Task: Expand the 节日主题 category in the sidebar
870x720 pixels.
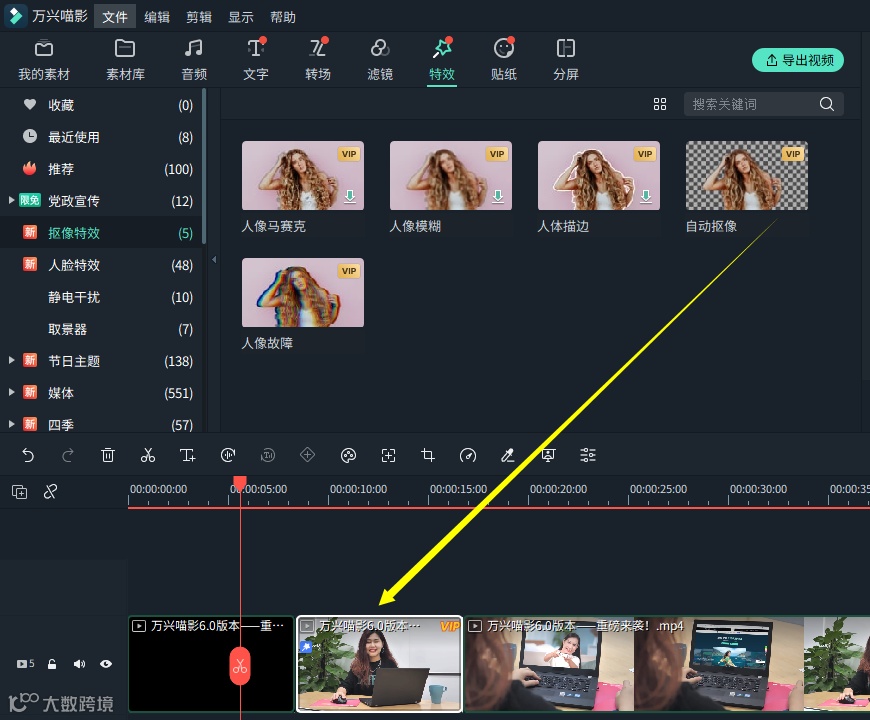Action: (x=10, y=361)
